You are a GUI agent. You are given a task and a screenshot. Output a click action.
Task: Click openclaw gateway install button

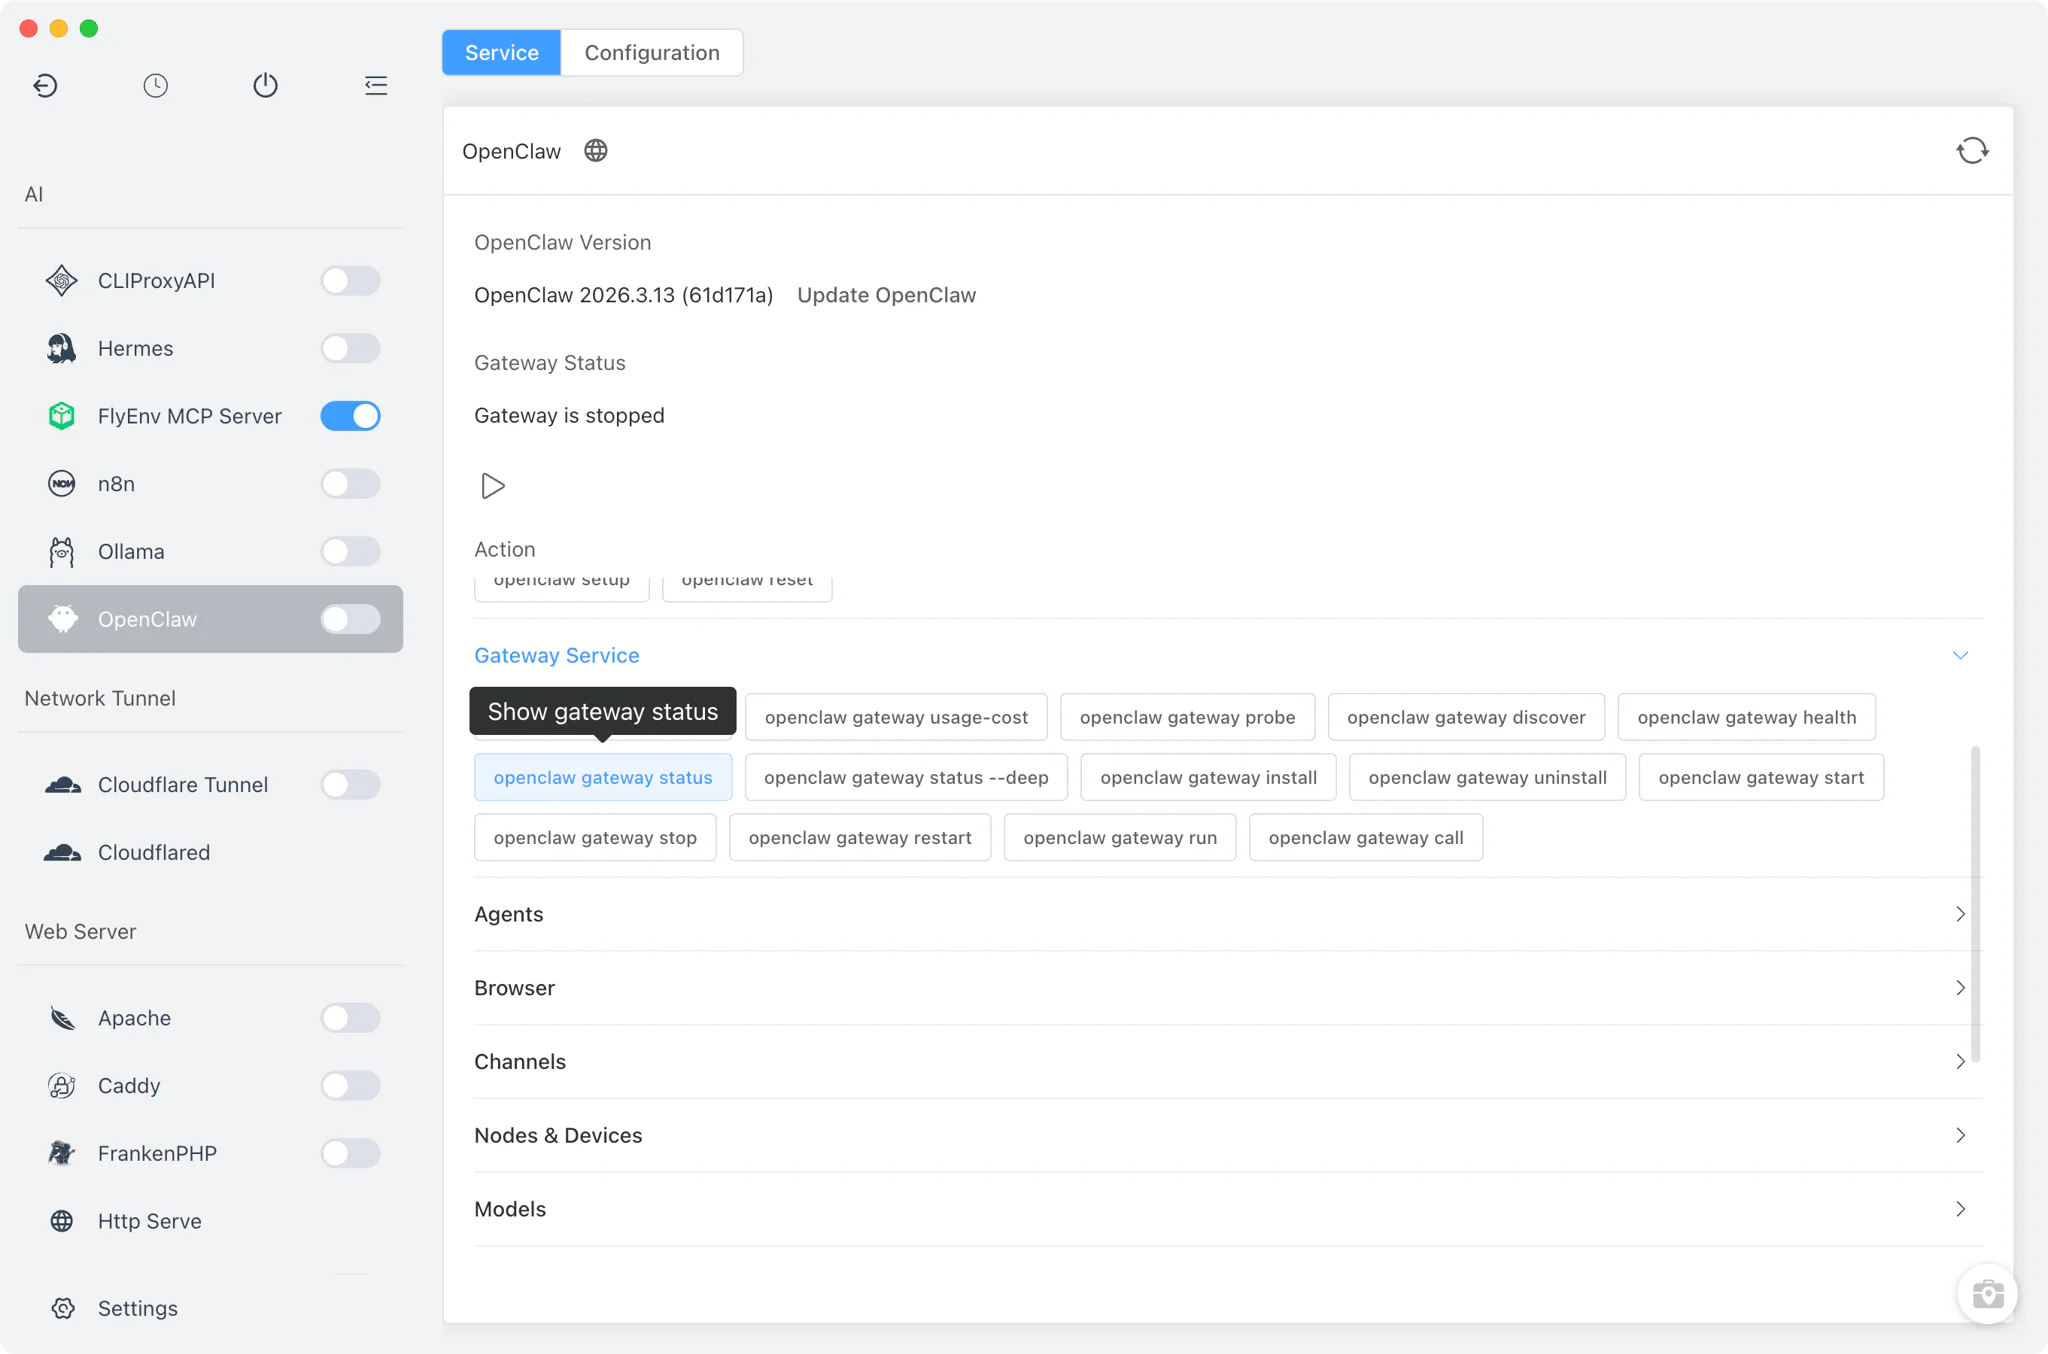(1208, 777)
